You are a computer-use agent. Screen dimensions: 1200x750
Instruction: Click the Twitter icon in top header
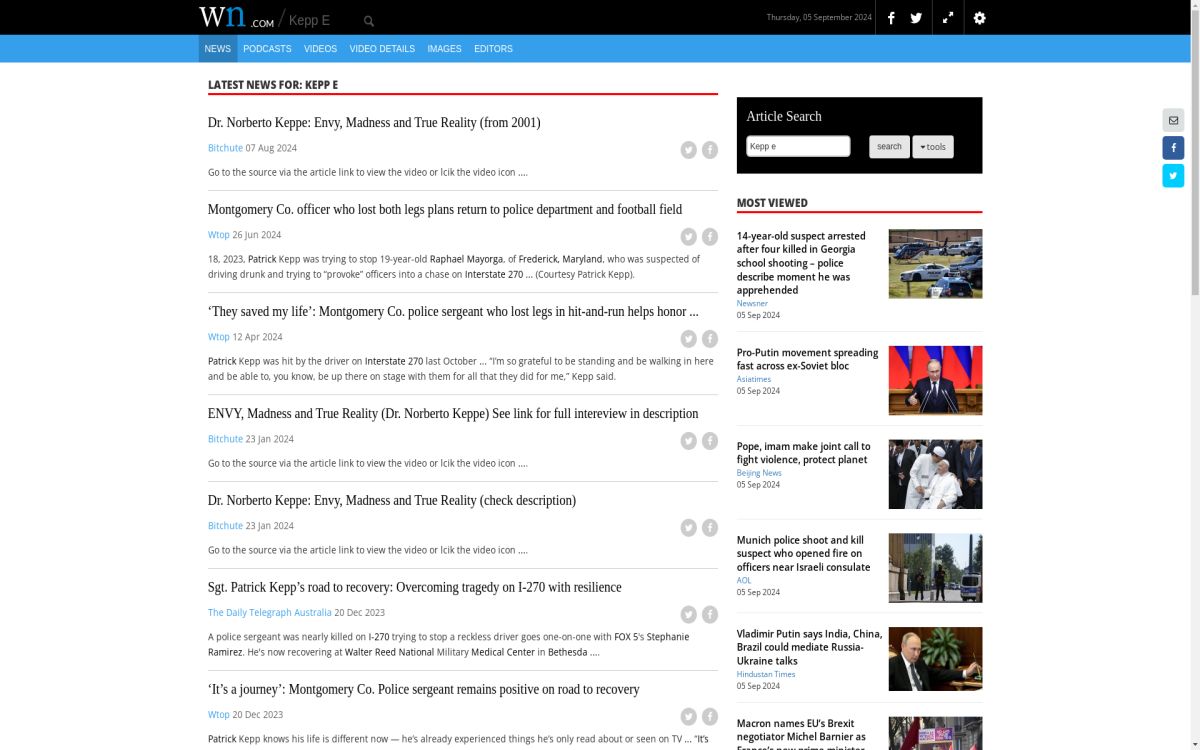(x=916, y=18)
